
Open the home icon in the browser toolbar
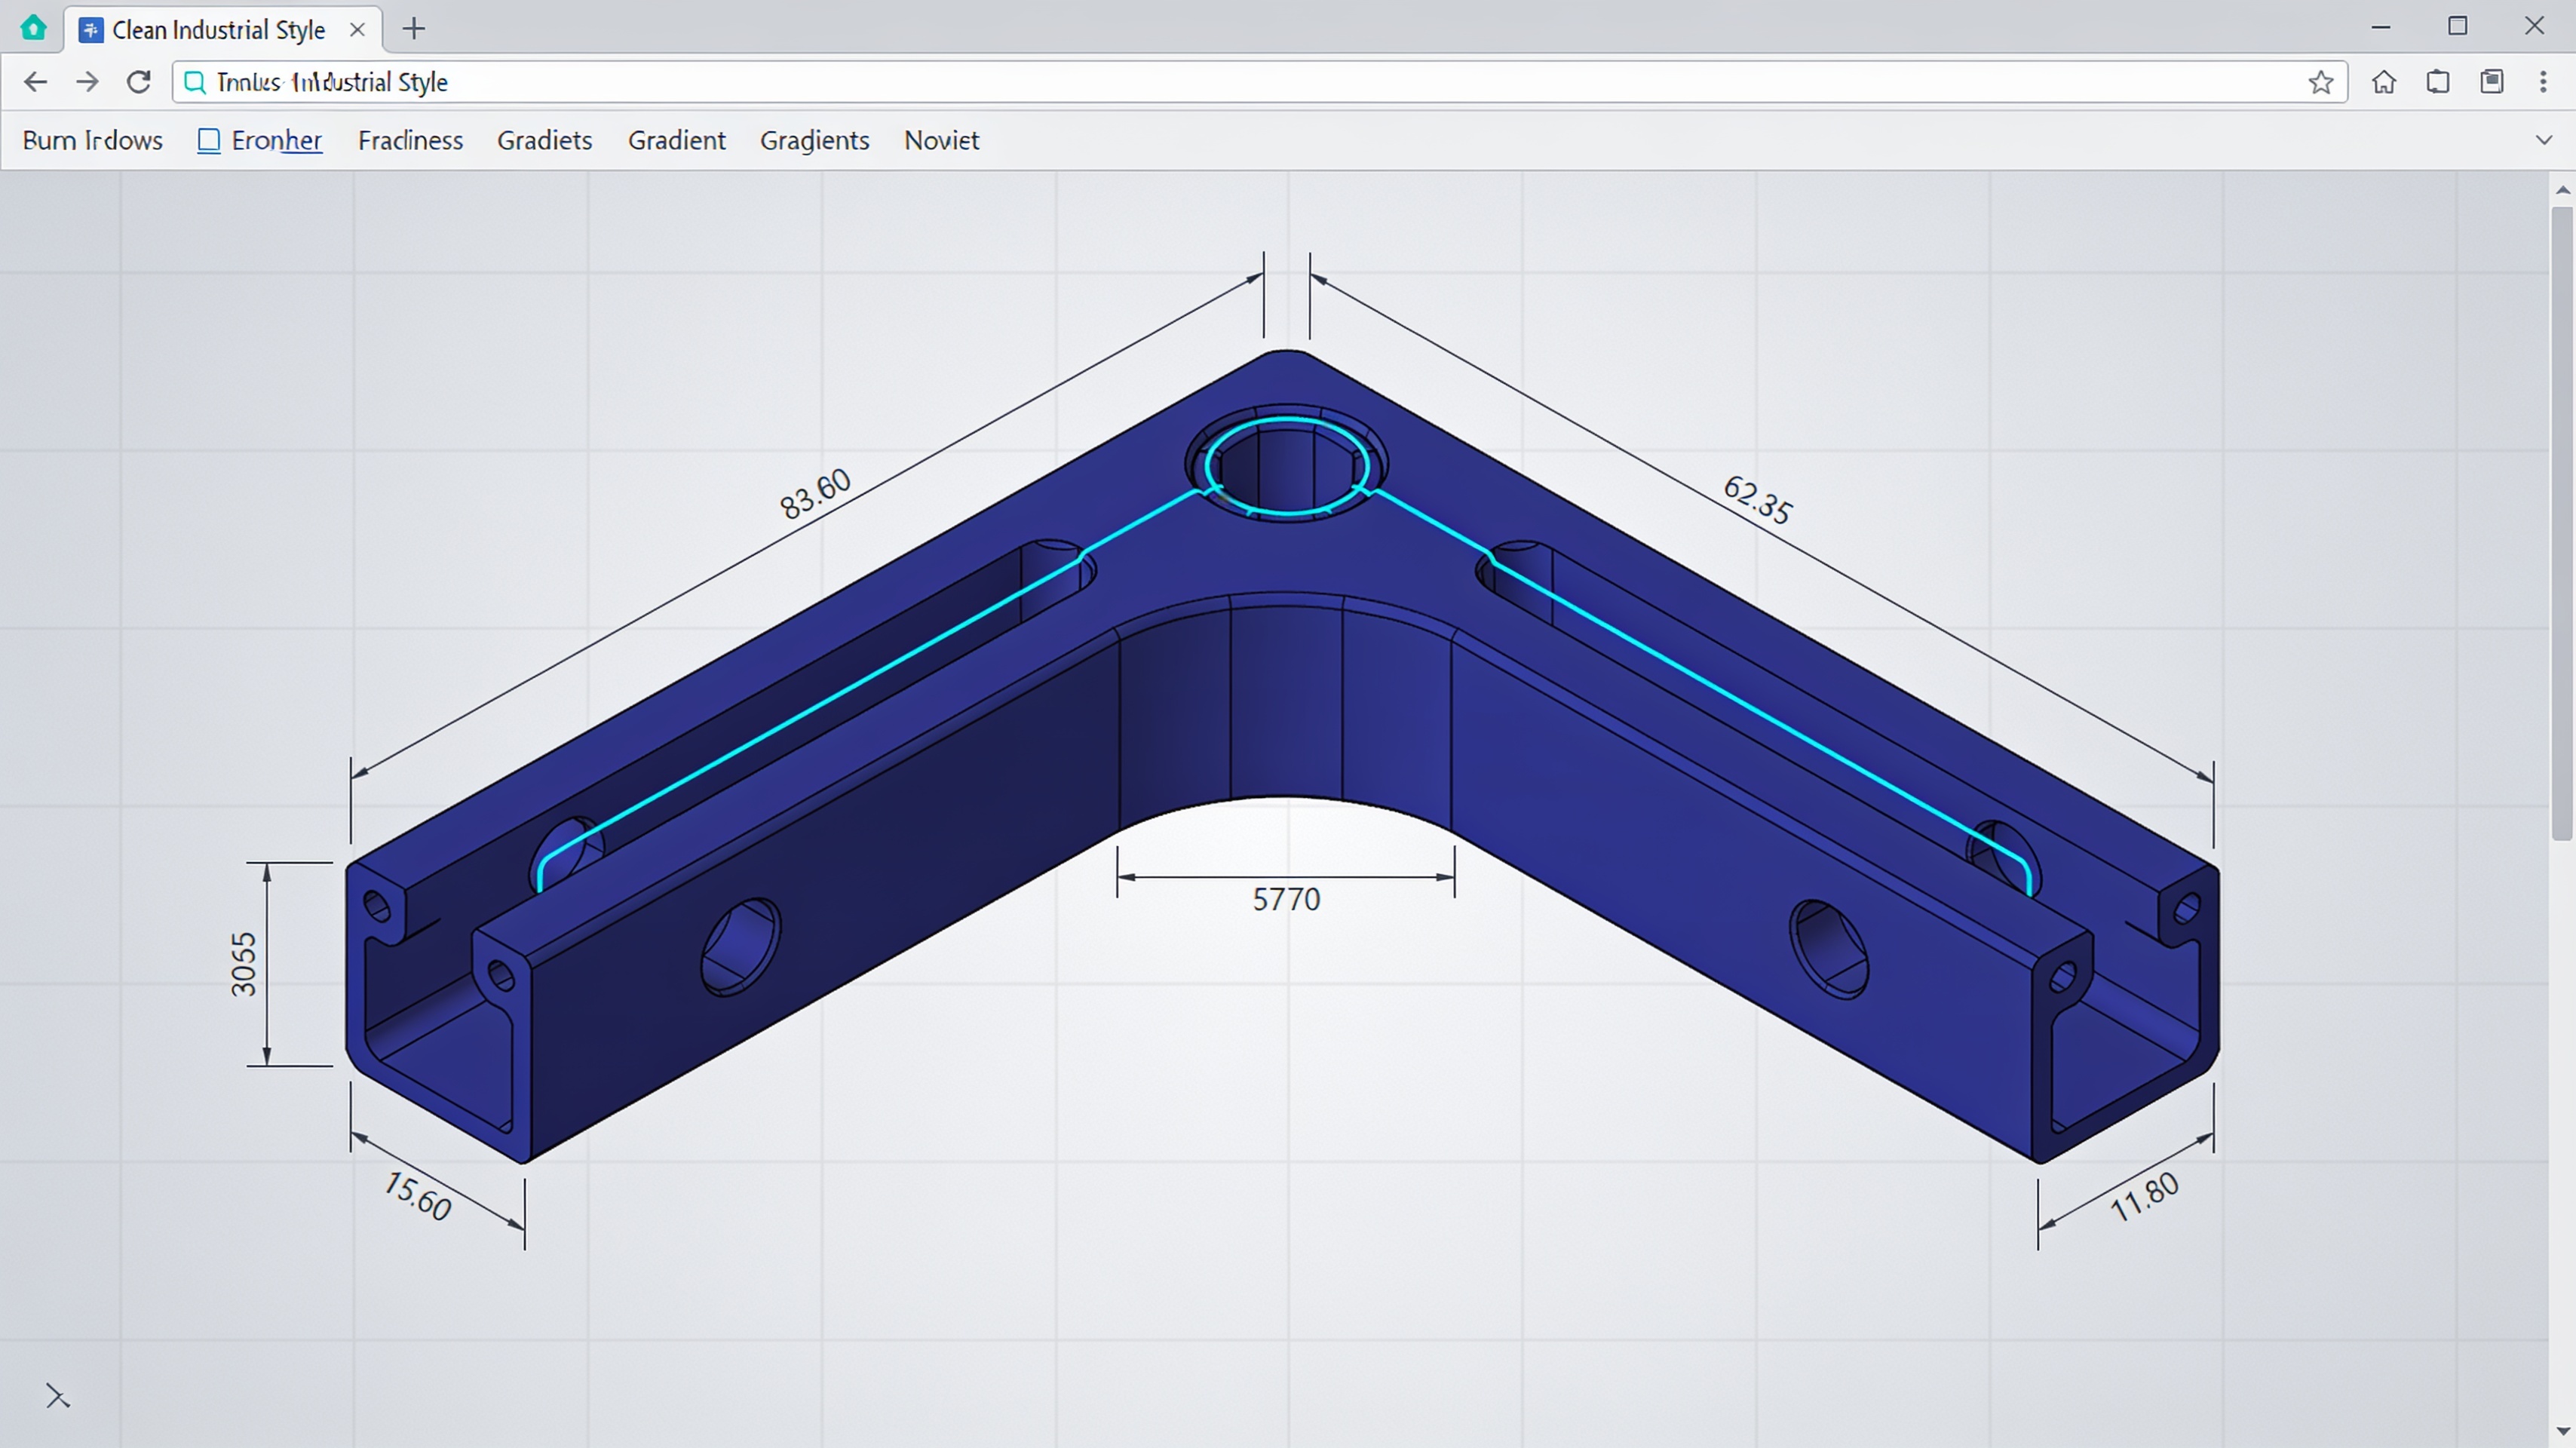coord(2384,82)
